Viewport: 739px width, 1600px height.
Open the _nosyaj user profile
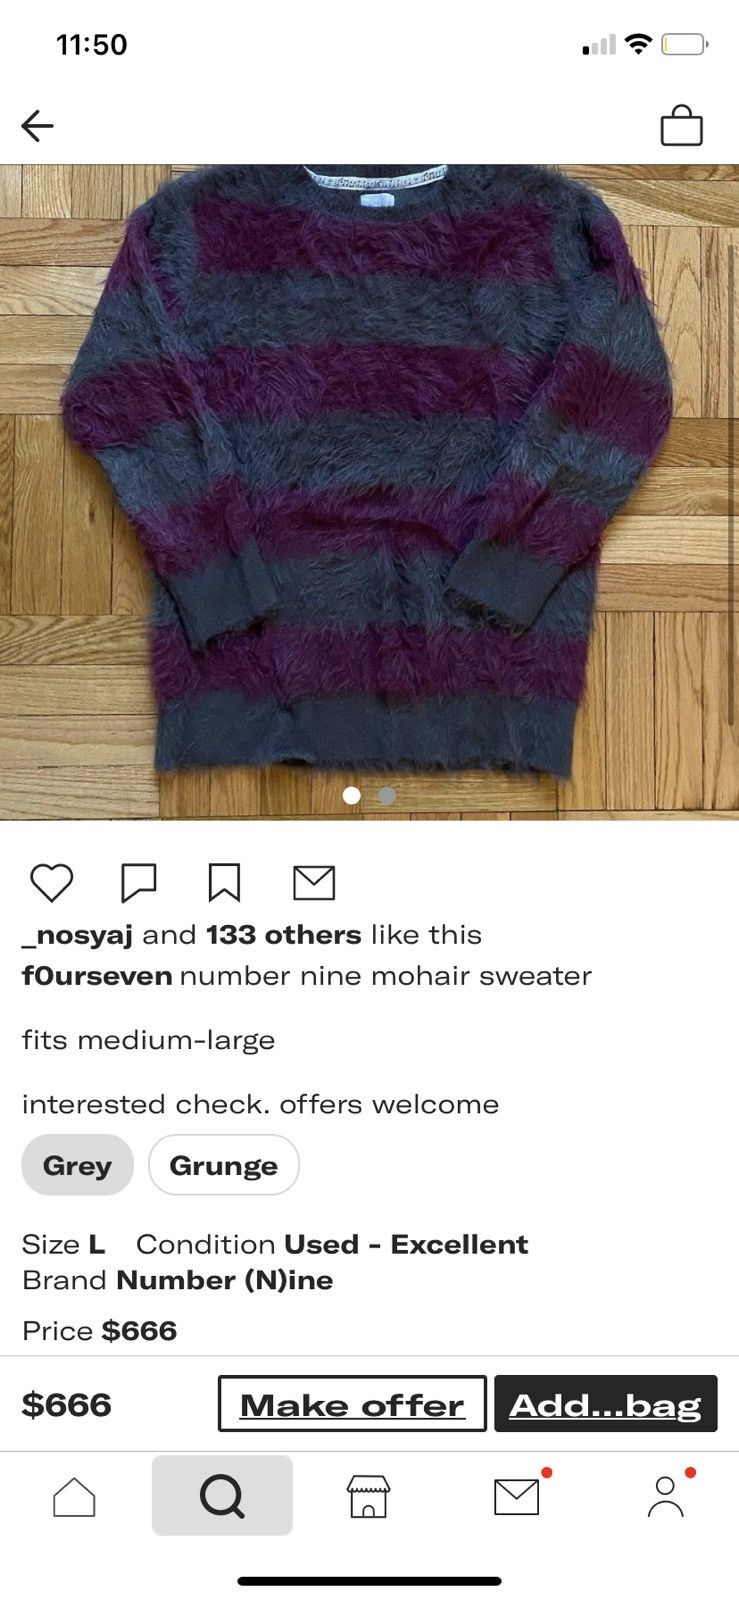pyautogui.click(x=77, y=936)
